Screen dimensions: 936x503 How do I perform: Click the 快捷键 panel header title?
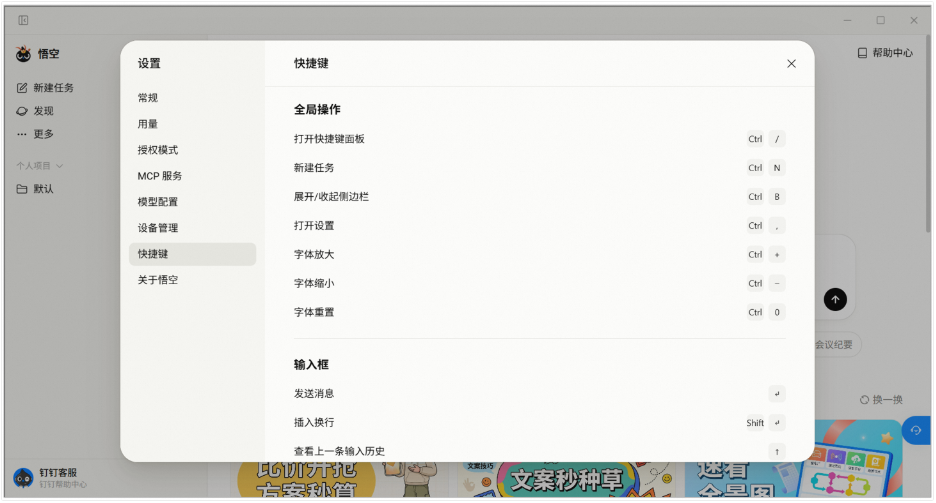(x=311, y=64)
